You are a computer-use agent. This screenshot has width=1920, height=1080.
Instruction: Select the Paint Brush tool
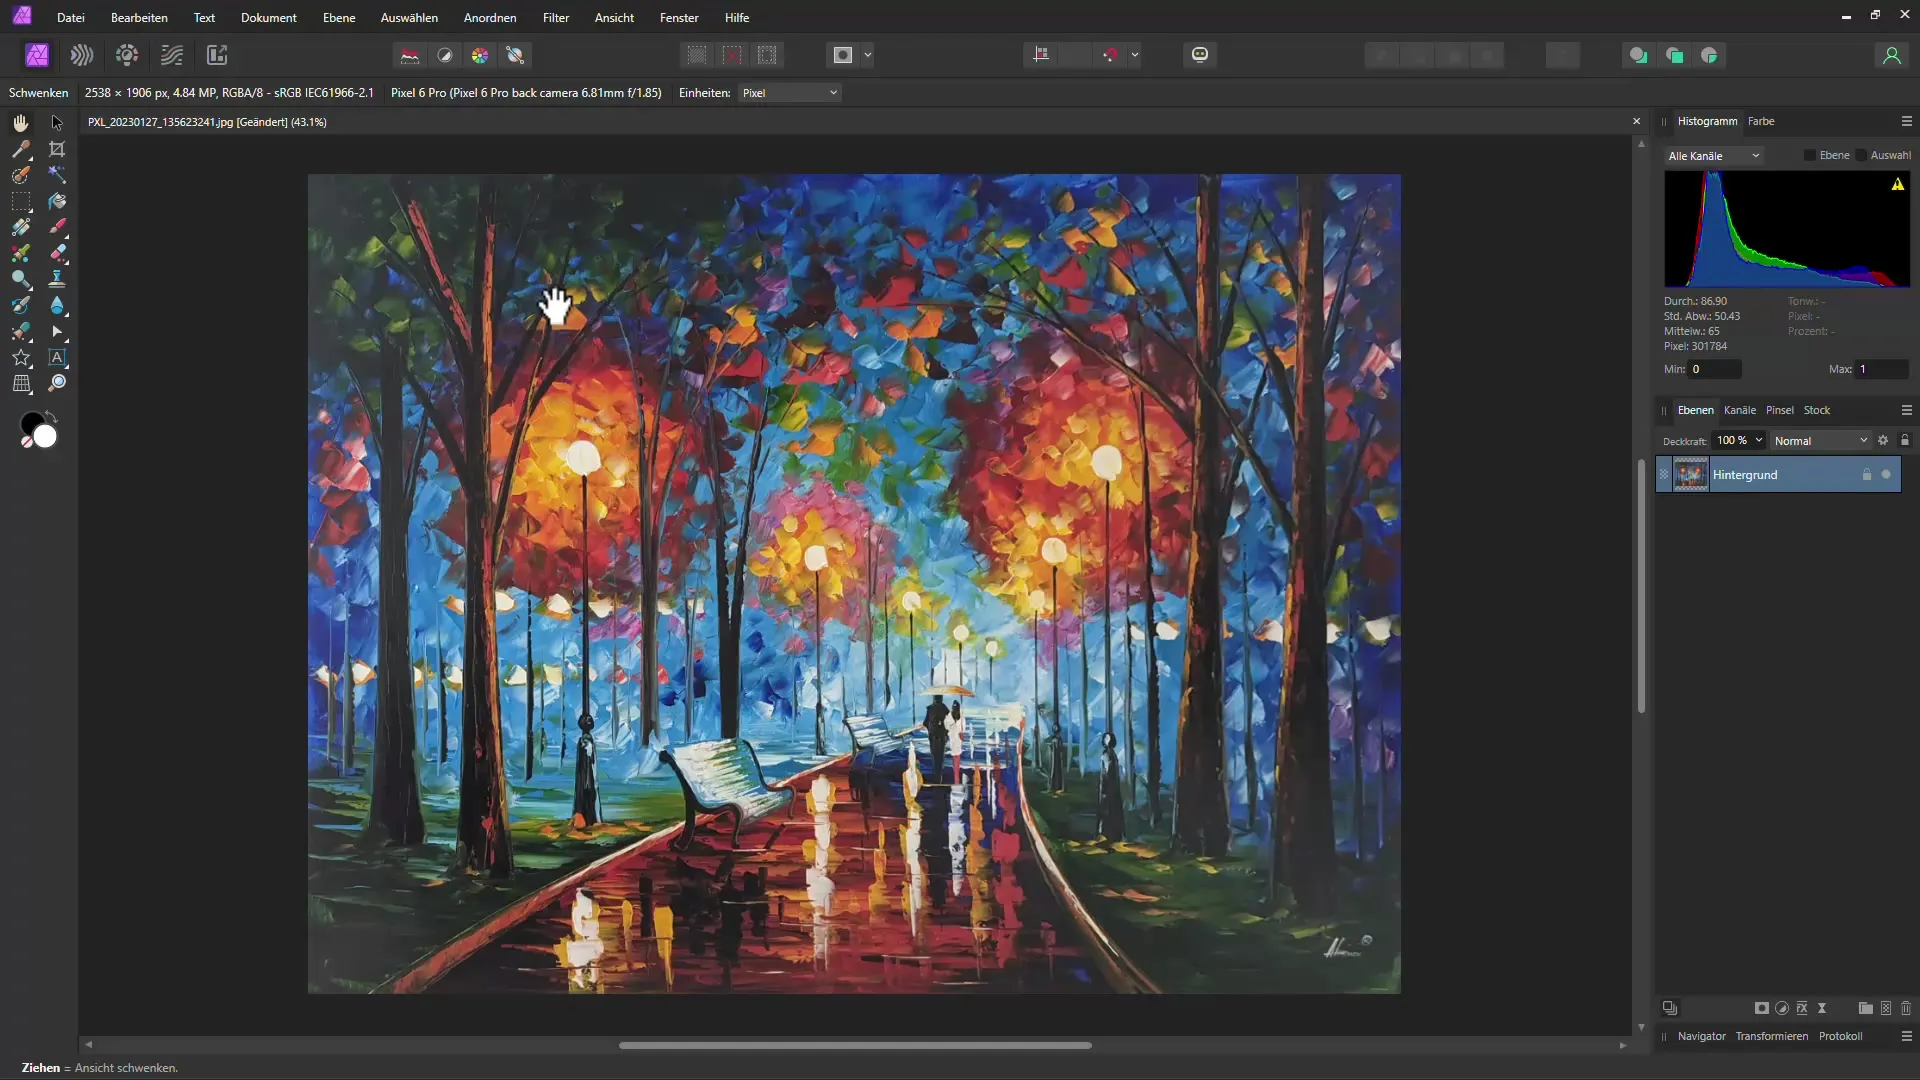(57, 227)
